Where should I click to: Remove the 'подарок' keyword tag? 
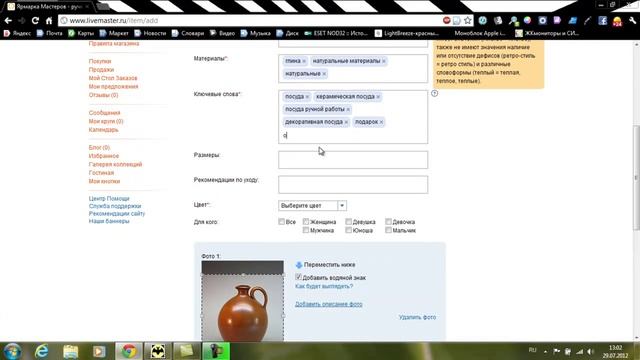tap(381, 122)
